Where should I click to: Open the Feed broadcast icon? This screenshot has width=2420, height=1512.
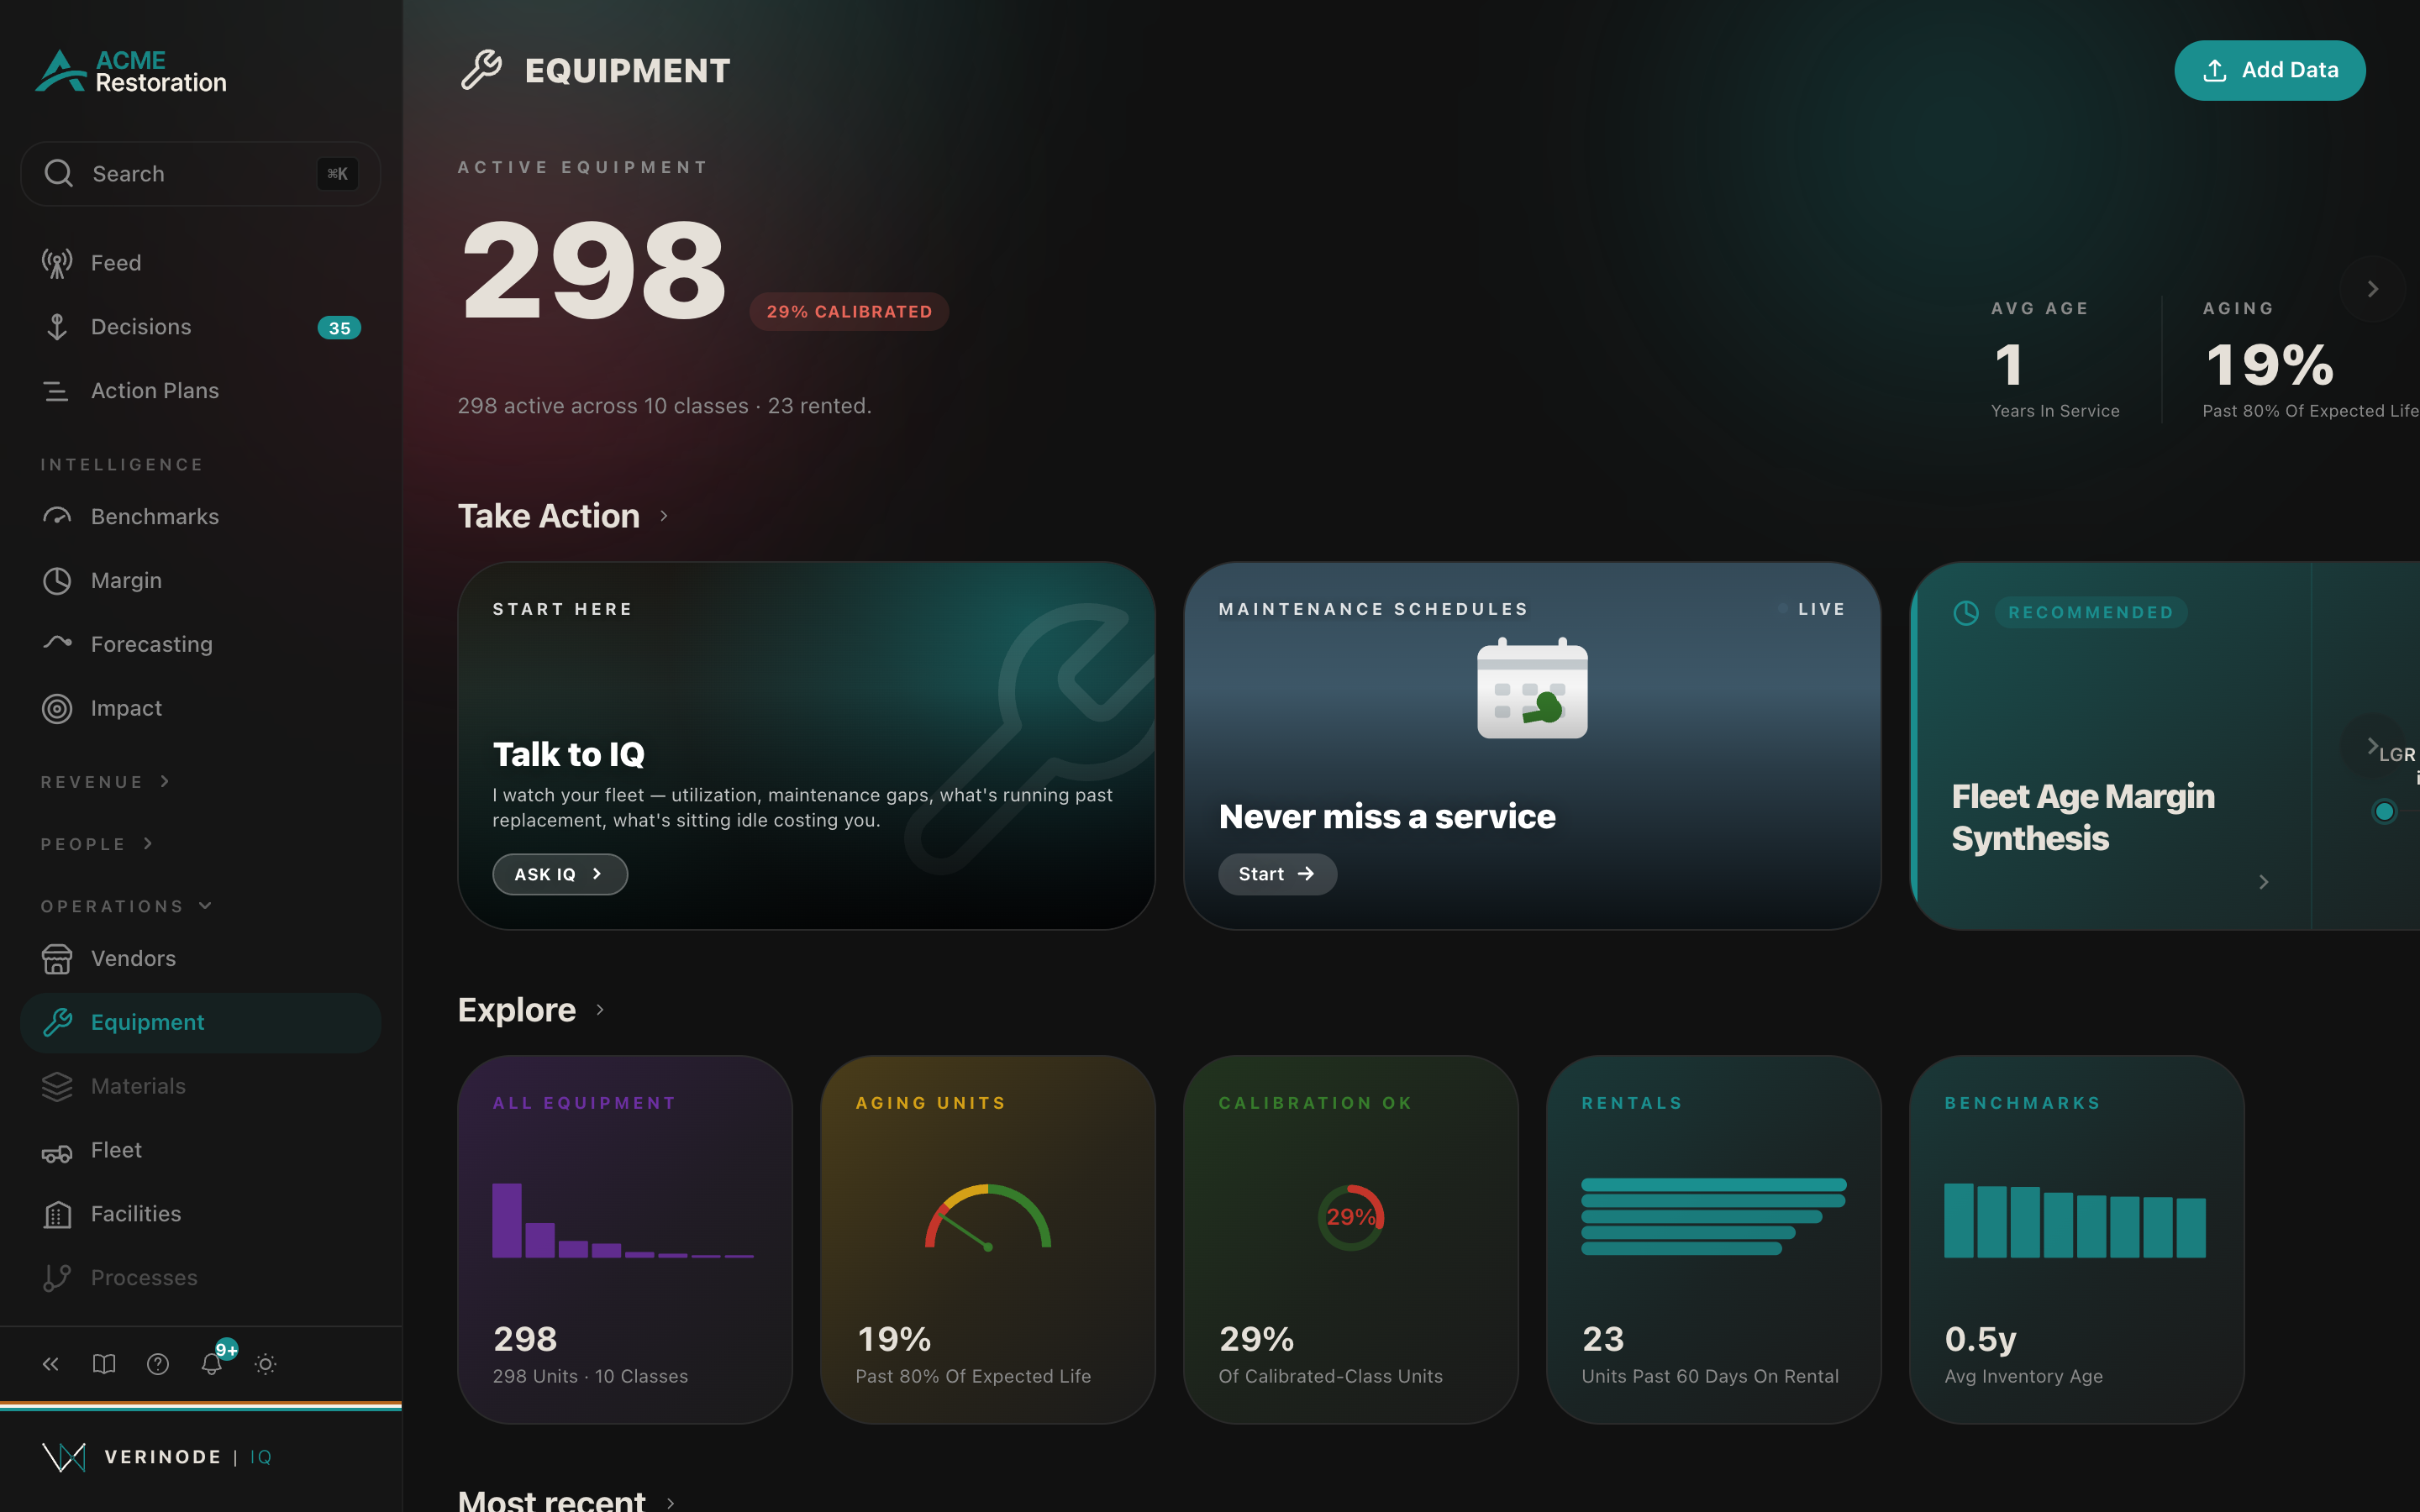point(57,263)
